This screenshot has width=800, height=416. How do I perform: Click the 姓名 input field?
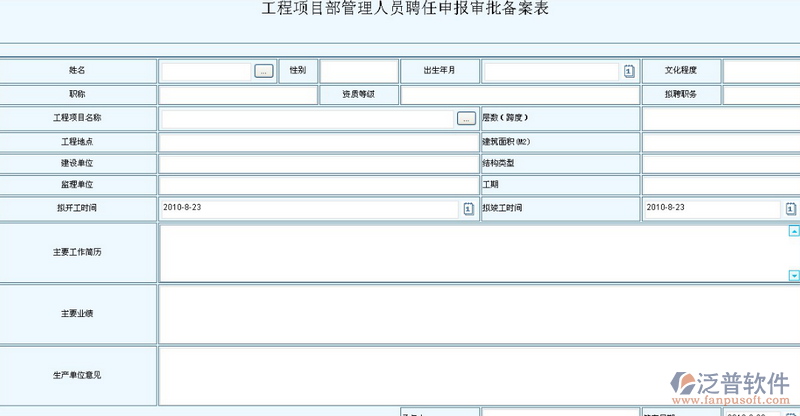(206, 72)
